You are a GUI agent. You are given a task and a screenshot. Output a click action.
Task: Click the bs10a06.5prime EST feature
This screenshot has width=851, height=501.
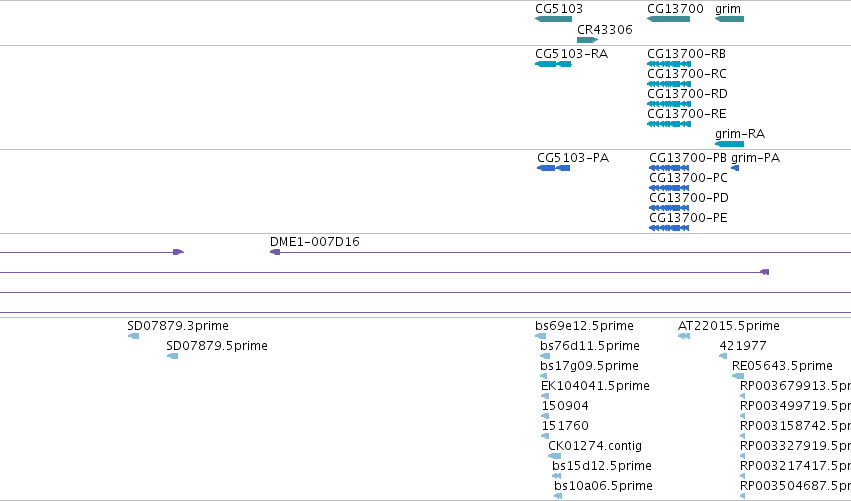[x=558, y=496]
